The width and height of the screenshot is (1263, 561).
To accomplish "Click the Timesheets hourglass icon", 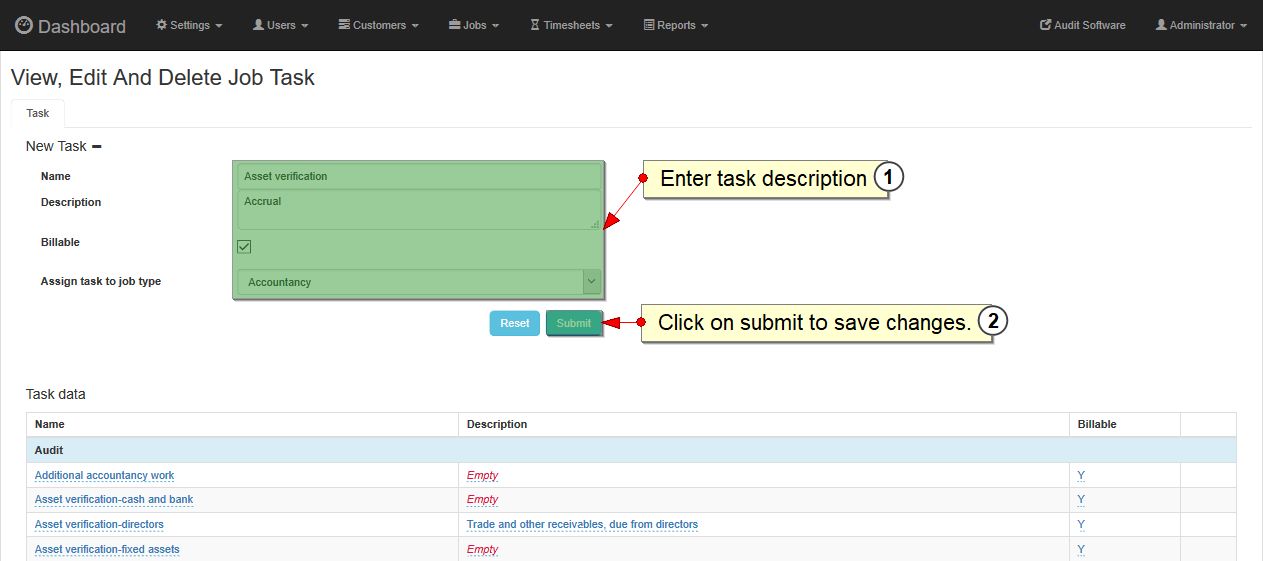I will [535, 25].
